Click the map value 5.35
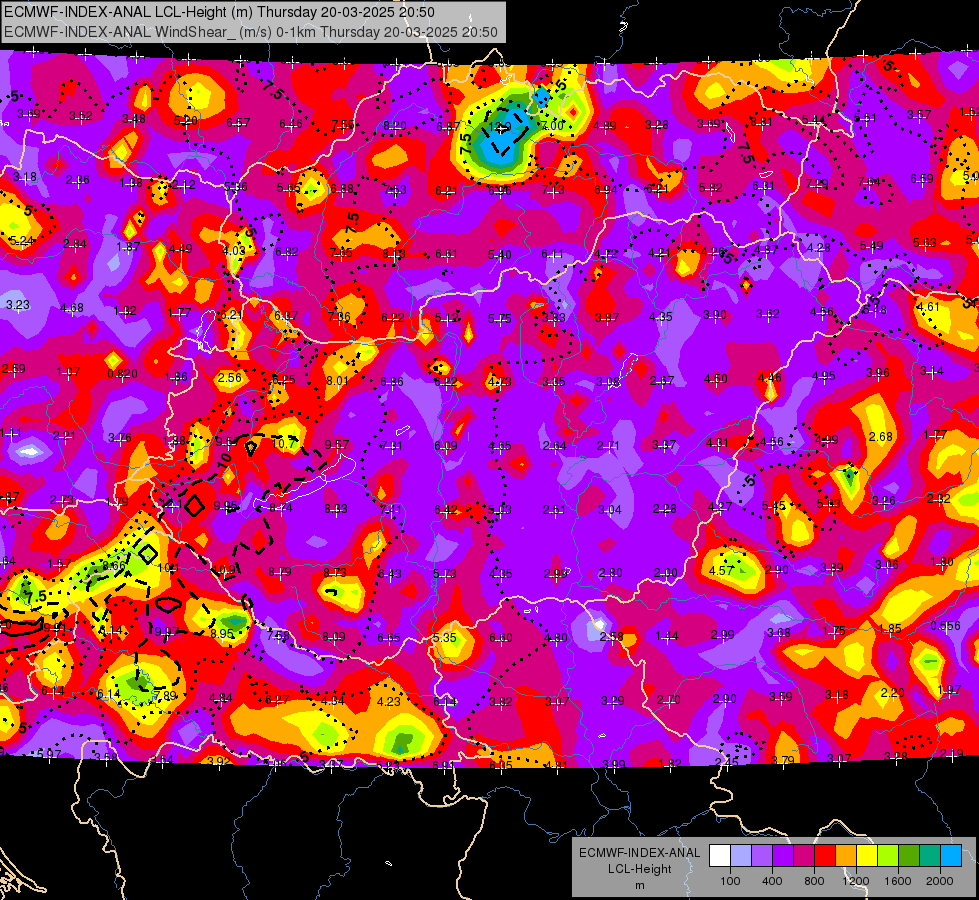 445,638
